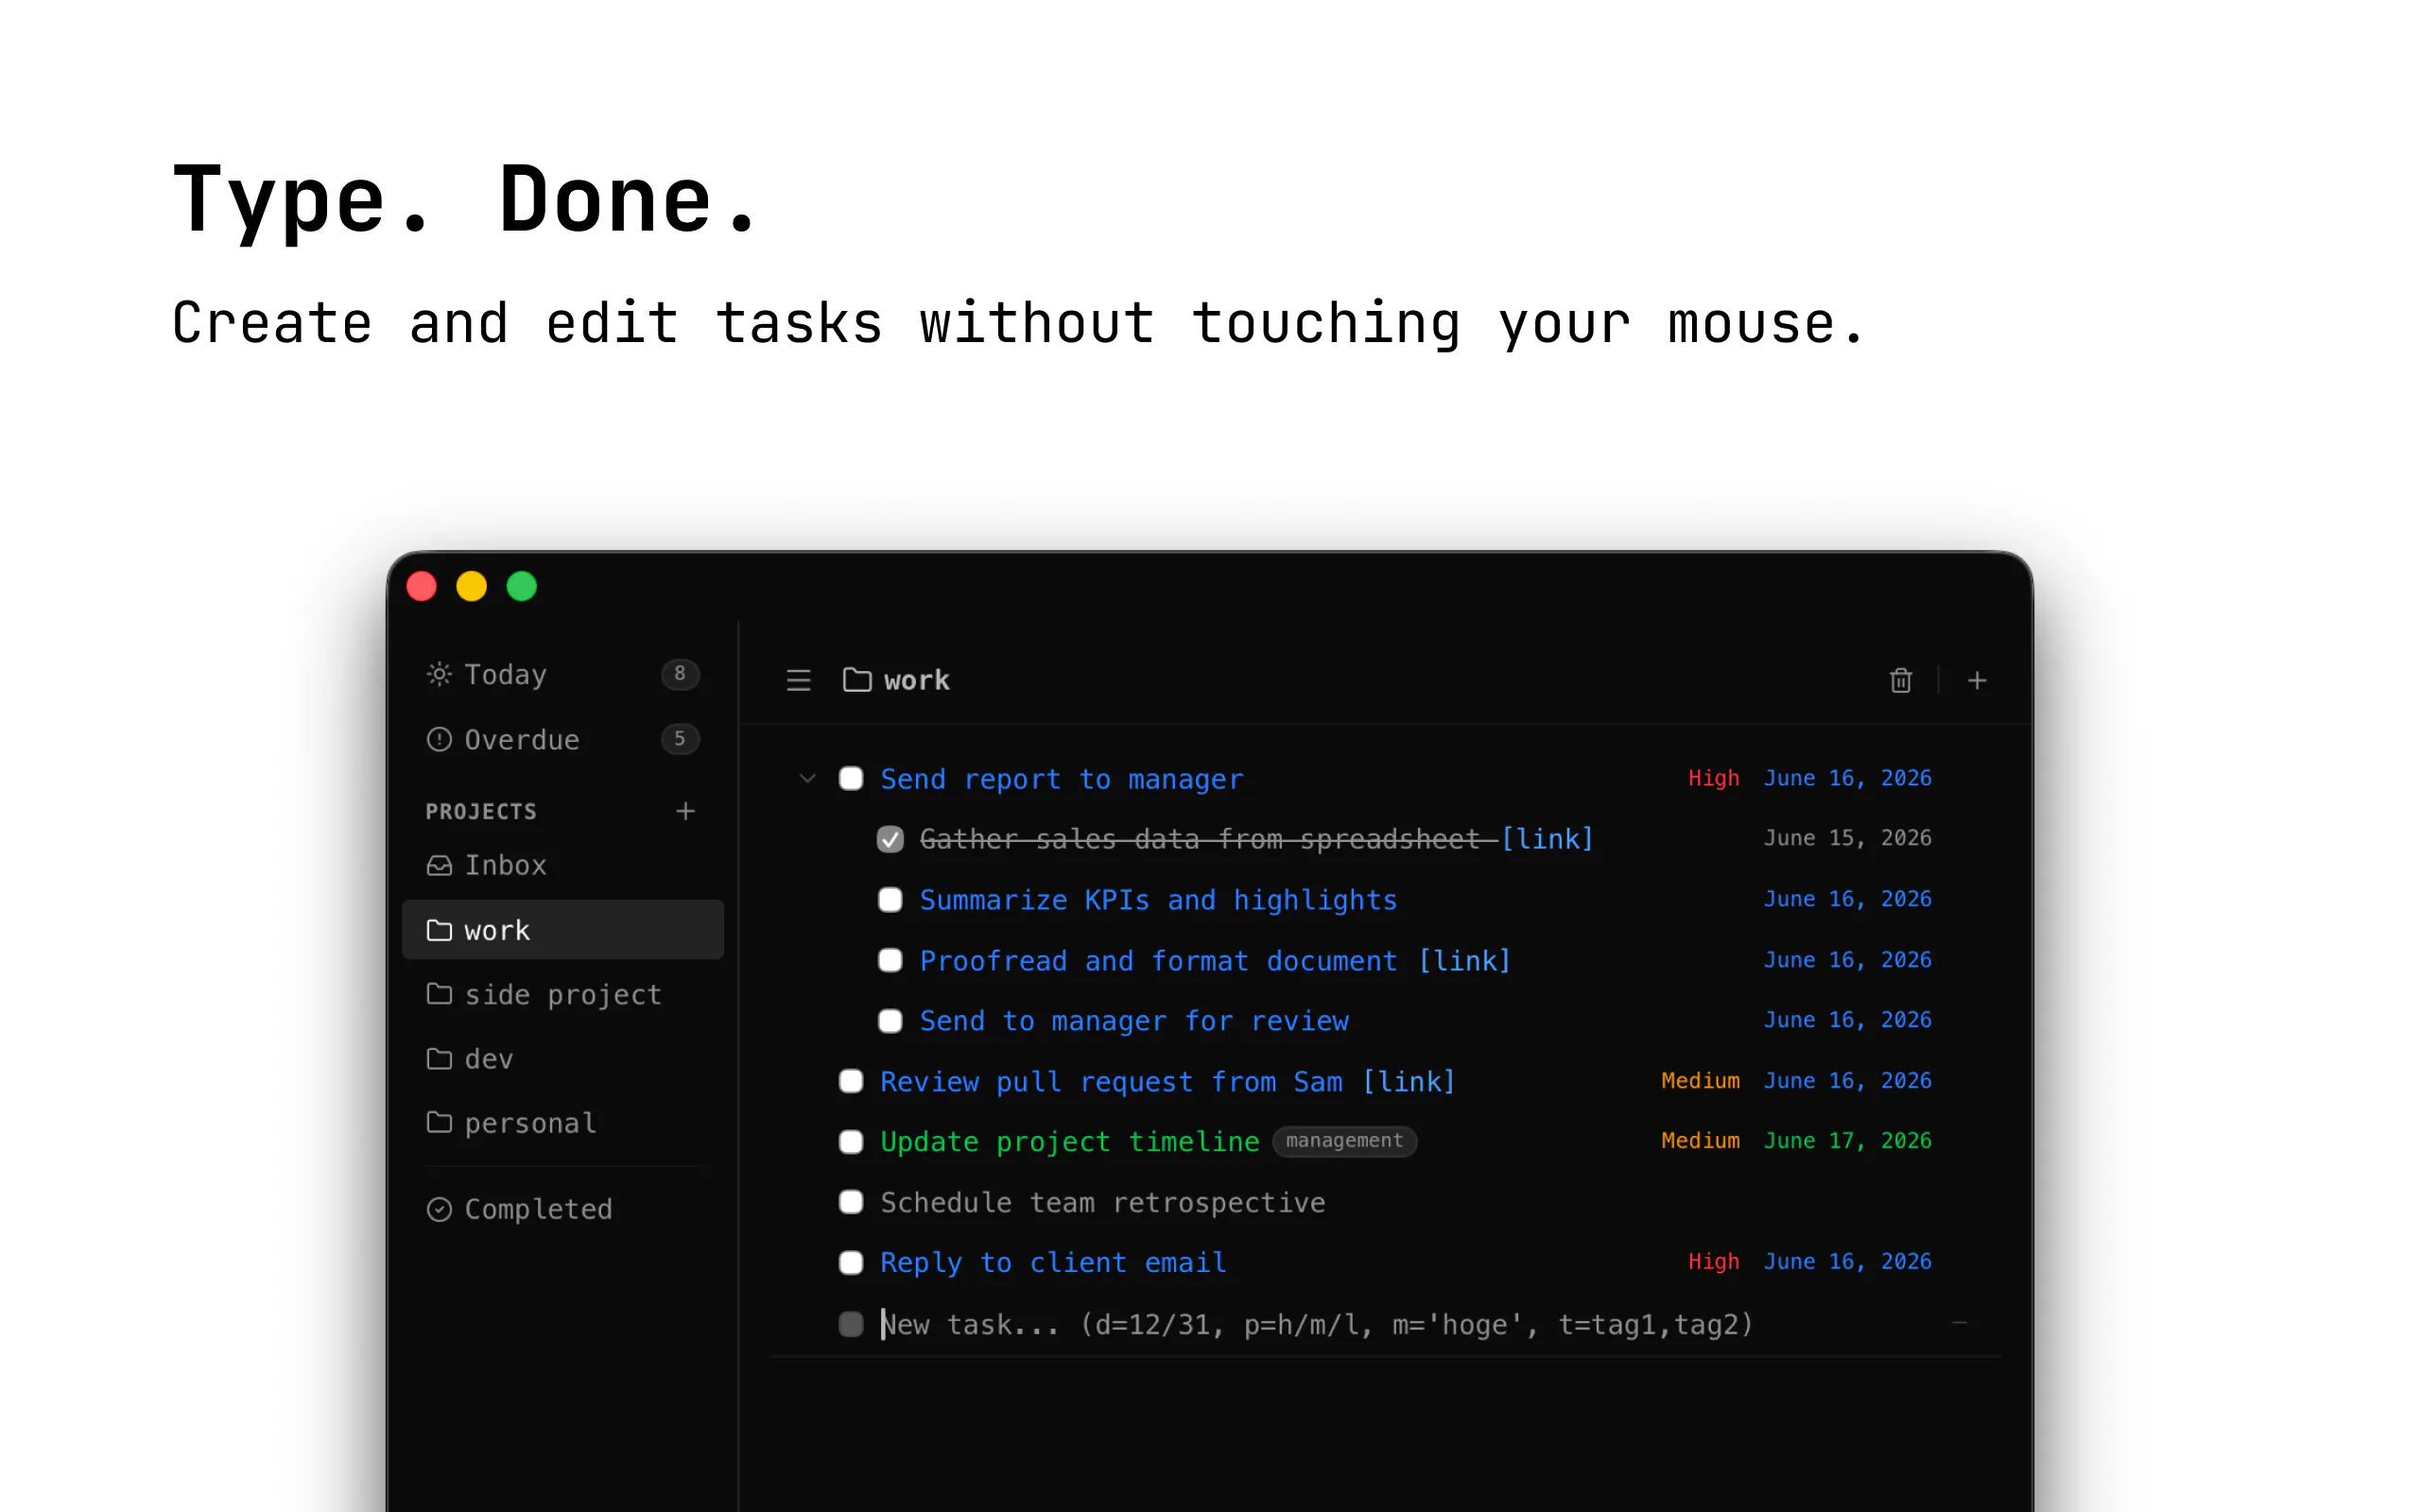Click the management tag
The image size is (2420, 1512).
pos(1344,1141)
